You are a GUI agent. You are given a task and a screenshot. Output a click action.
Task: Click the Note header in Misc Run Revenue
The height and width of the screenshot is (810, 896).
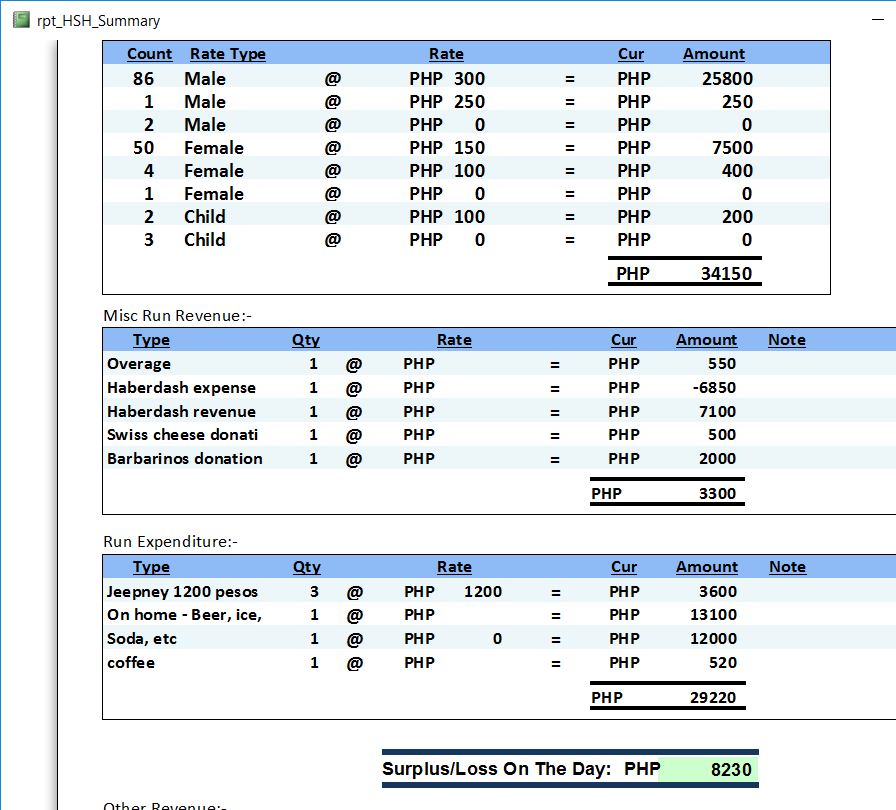point(786,340)
